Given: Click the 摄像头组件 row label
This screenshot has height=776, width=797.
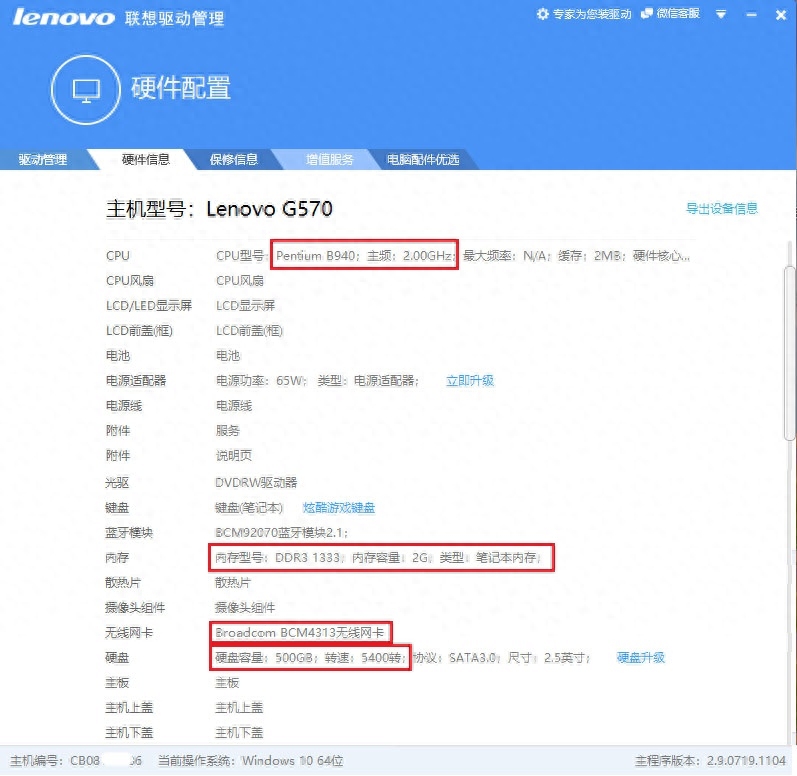Looking at the screenshot, I should tap(135, 608).
